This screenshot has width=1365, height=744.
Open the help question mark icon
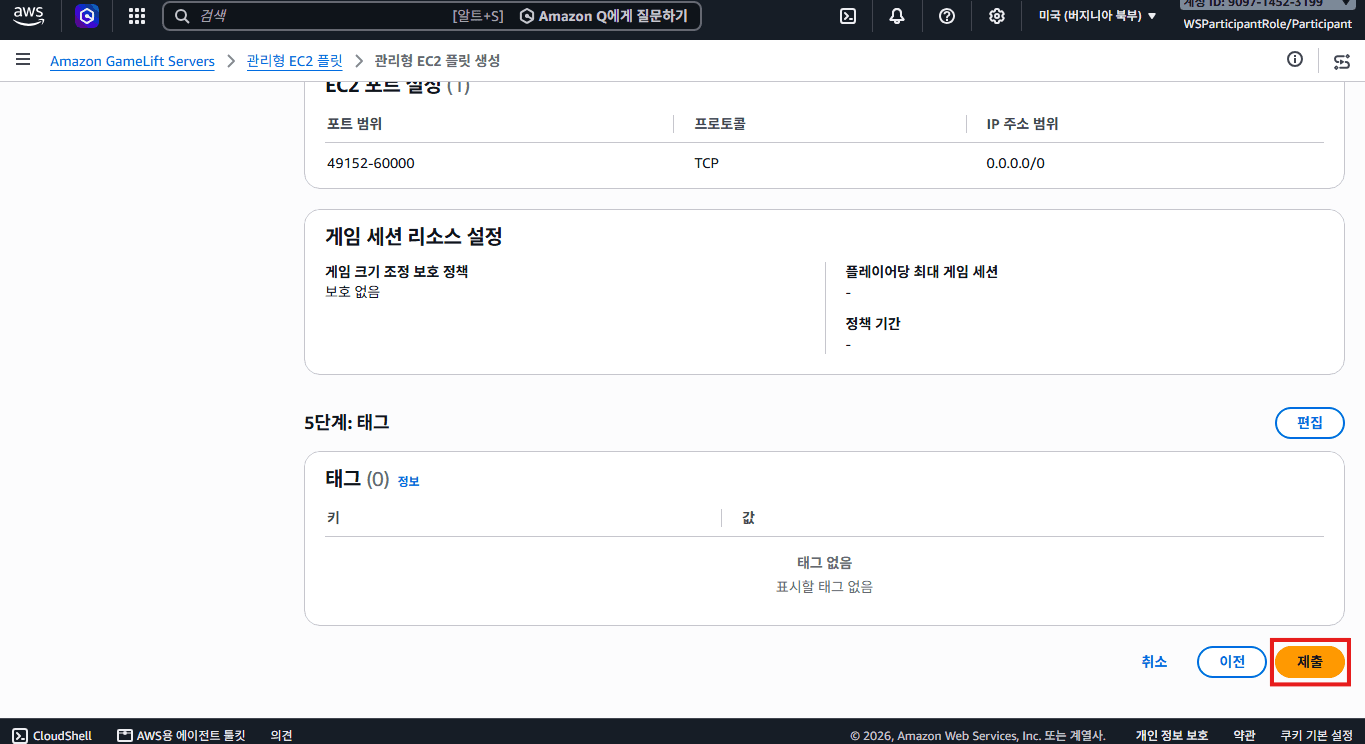pos(947,16)
